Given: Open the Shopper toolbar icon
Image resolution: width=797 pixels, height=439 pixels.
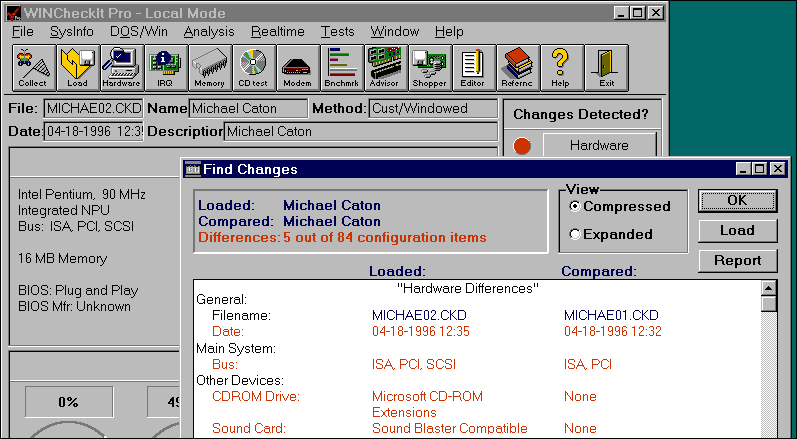Looking at the screenshot, I should pyautogui.click(x=429, y=68).
